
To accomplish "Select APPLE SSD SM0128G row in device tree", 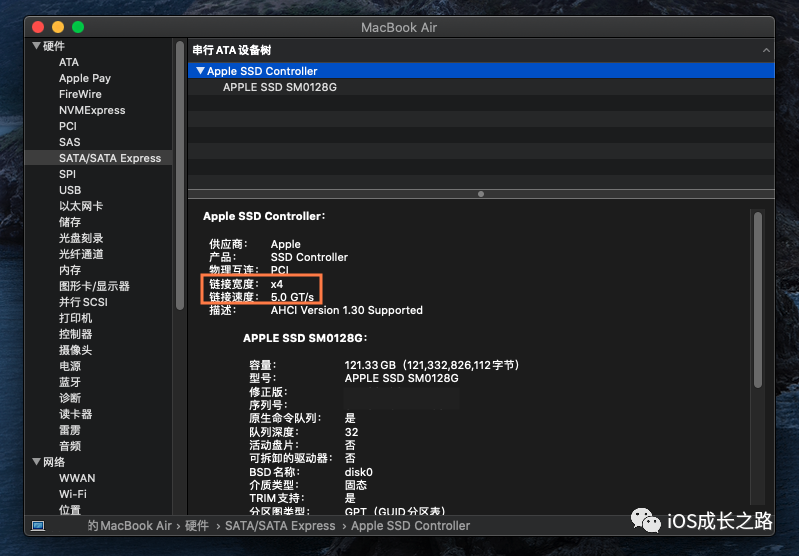I will [481, 87].
